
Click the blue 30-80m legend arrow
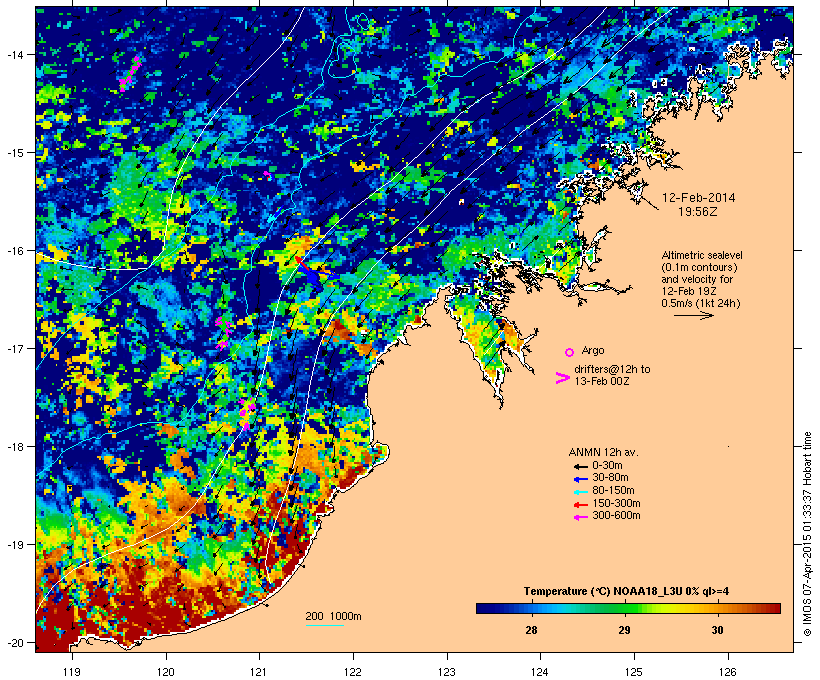[x=580, y=479]
